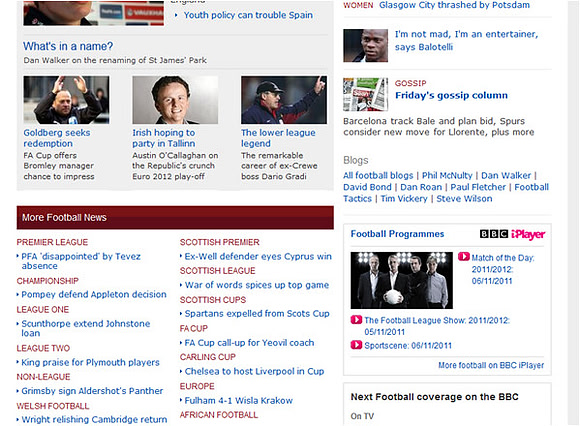Screen dimensions: 580x426
Task: Open The lower league legend article
Action: click(279, 138)
